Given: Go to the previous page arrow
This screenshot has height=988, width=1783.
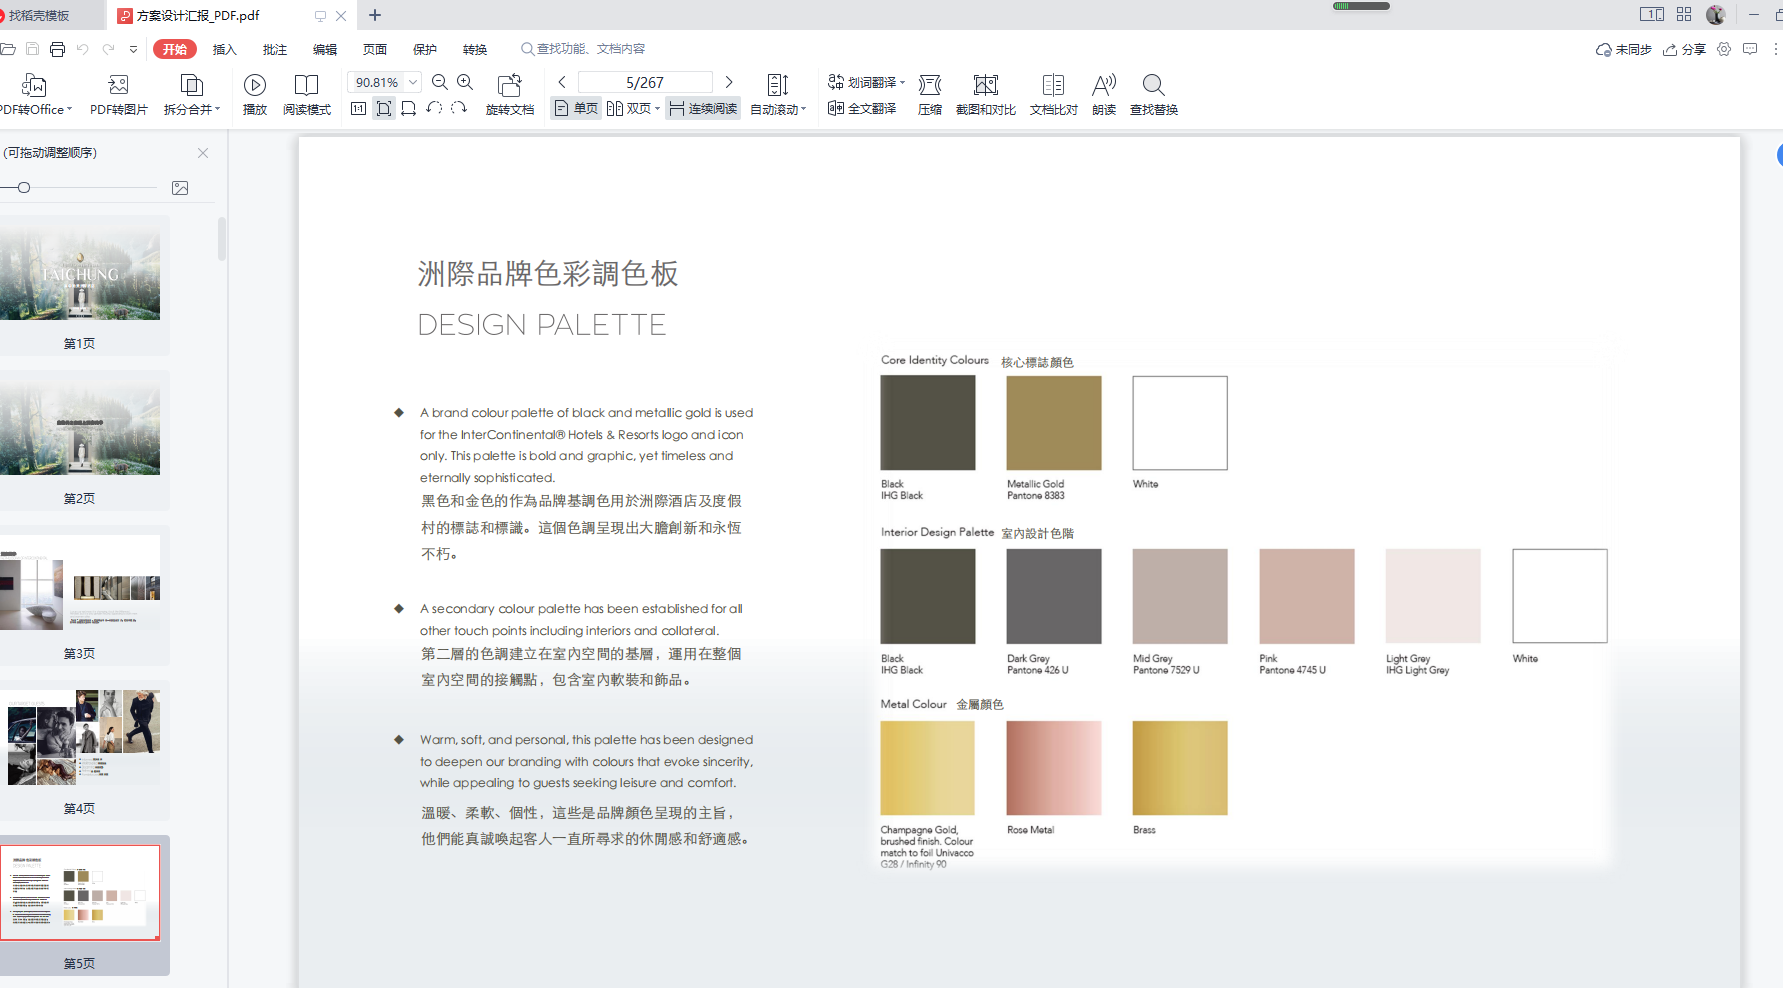Looking at the screenshot, I should point(562,82).
